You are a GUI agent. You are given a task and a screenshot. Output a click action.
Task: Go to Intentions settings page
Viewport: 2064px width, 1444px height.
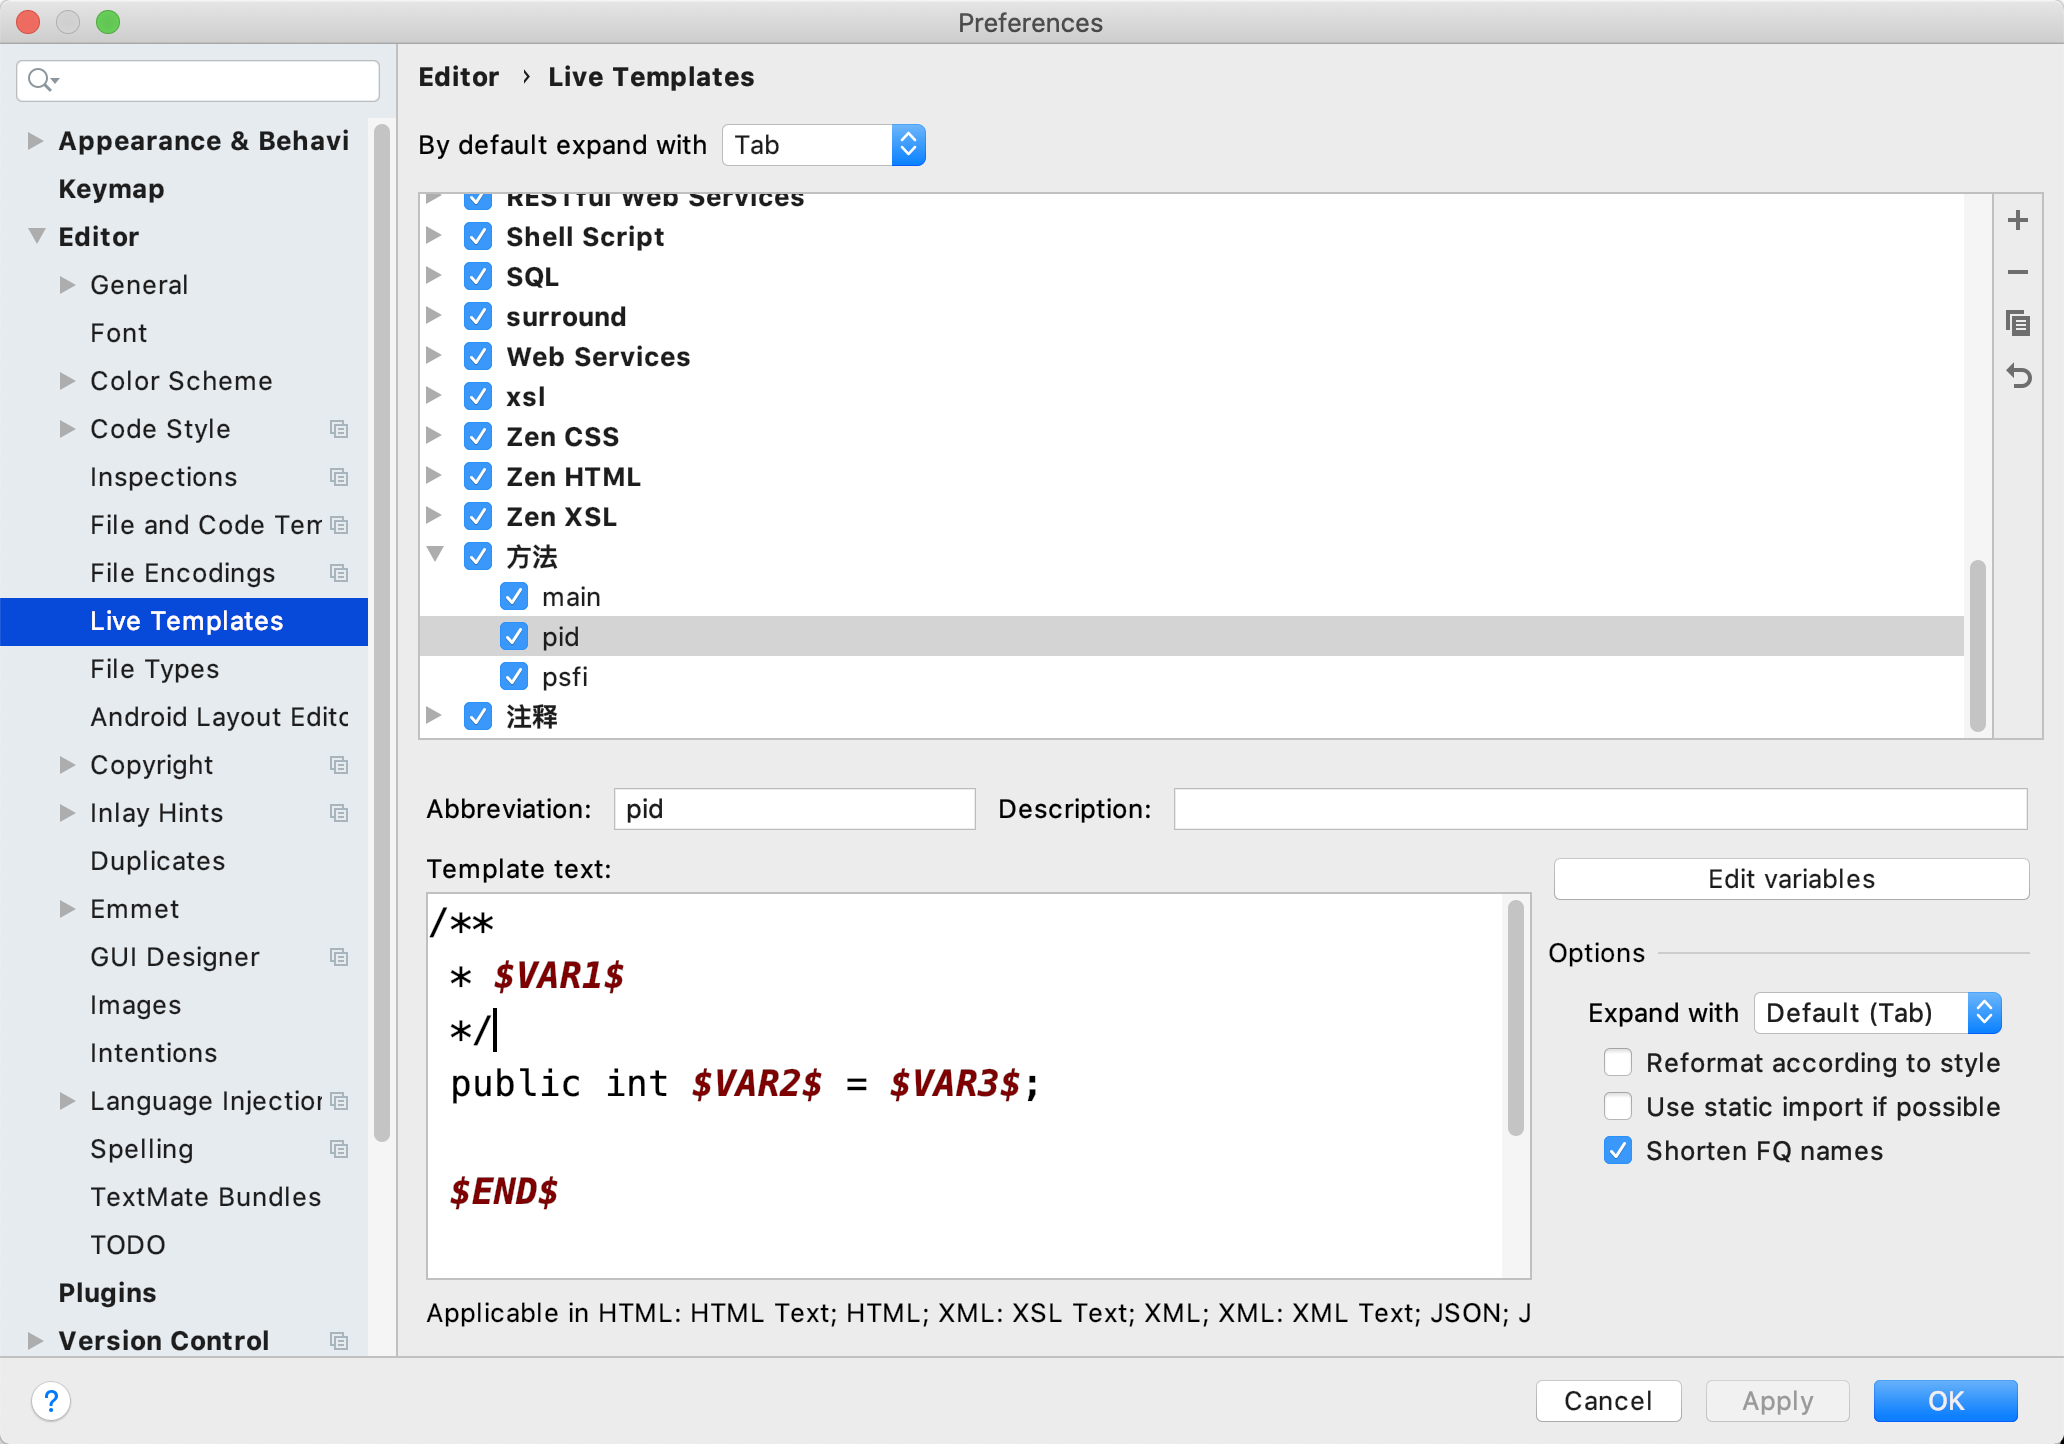pyautogui.click(x=153, y=1053)
